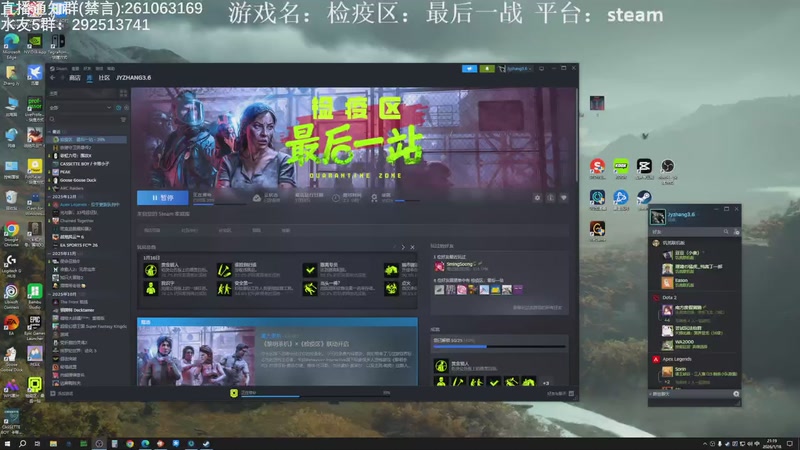Screen dimensions: 800x450
Task: Click the achievements progress icon by the banner
Action: pos(374,198)
